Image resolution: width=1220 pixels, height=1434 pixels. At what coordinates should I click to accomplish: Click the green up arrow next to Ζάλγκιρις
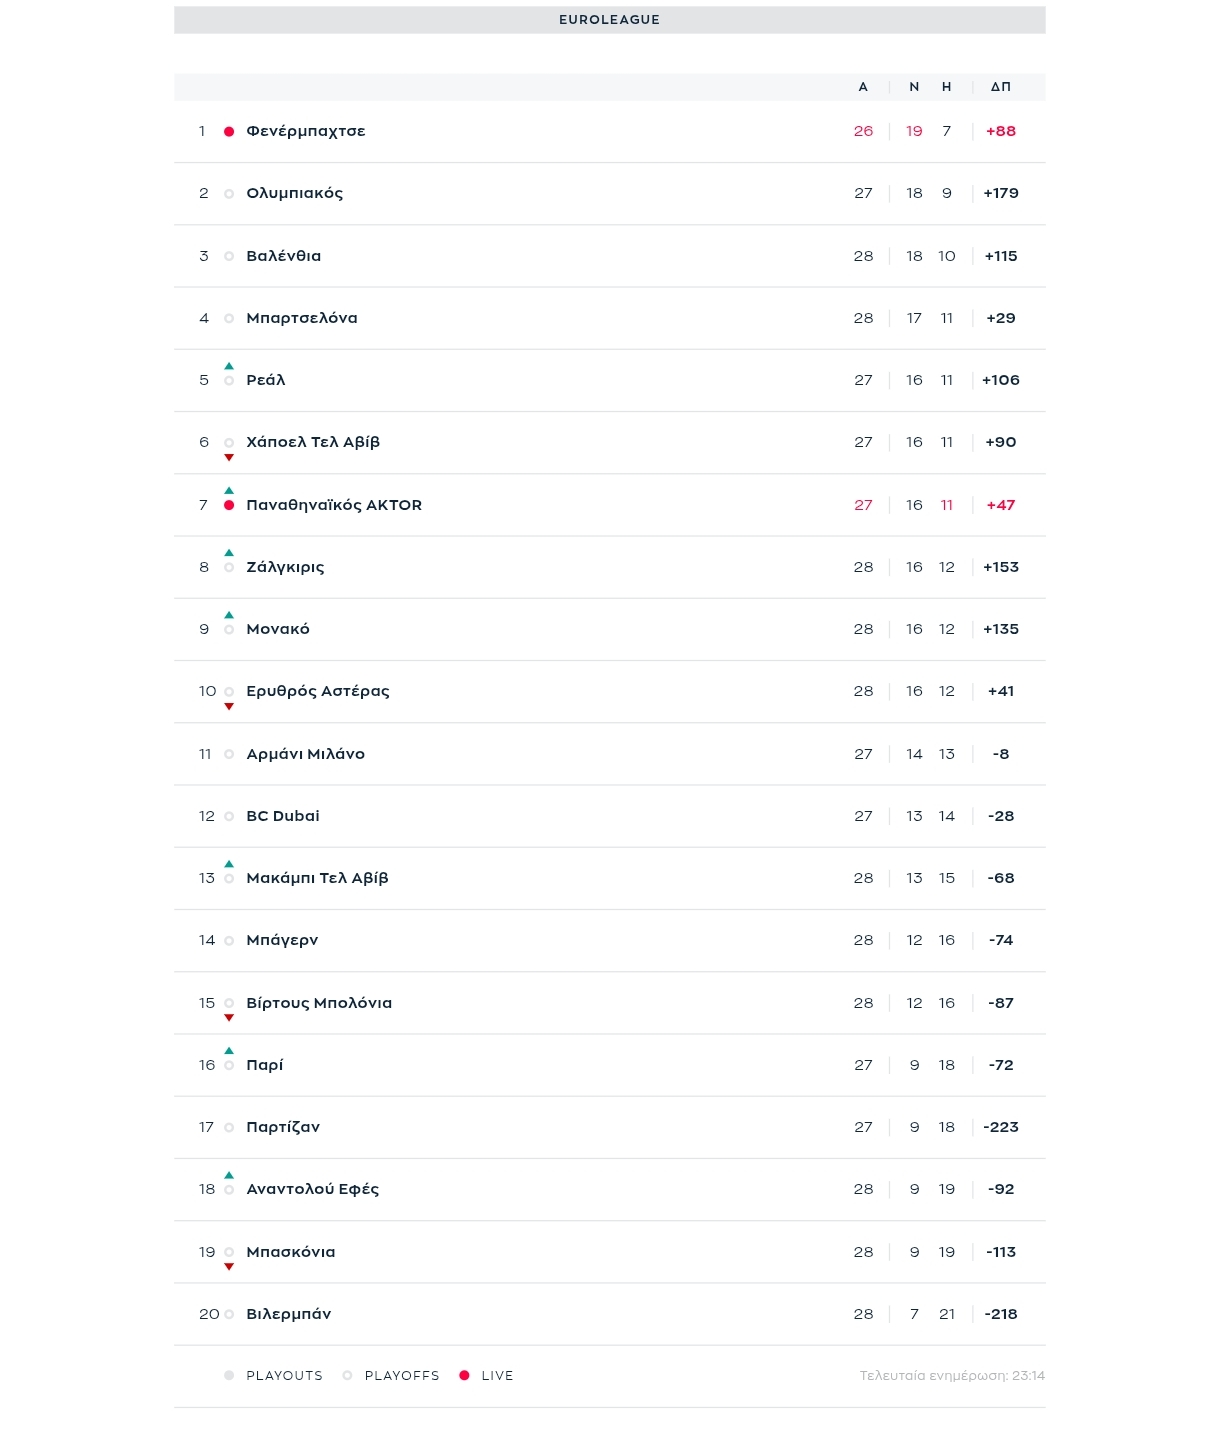(229, 553)
